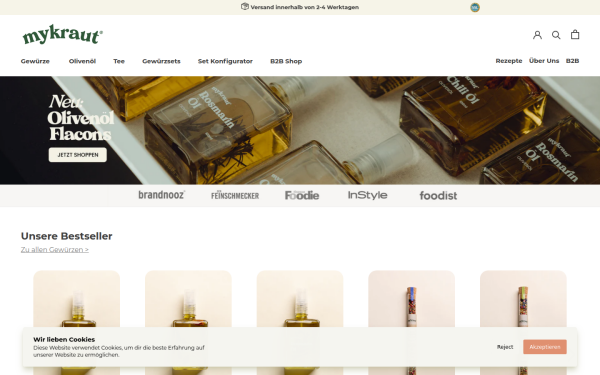600x375 pixels.
Task: Click the shipping box icon in top bar
Action: [245, 7]
